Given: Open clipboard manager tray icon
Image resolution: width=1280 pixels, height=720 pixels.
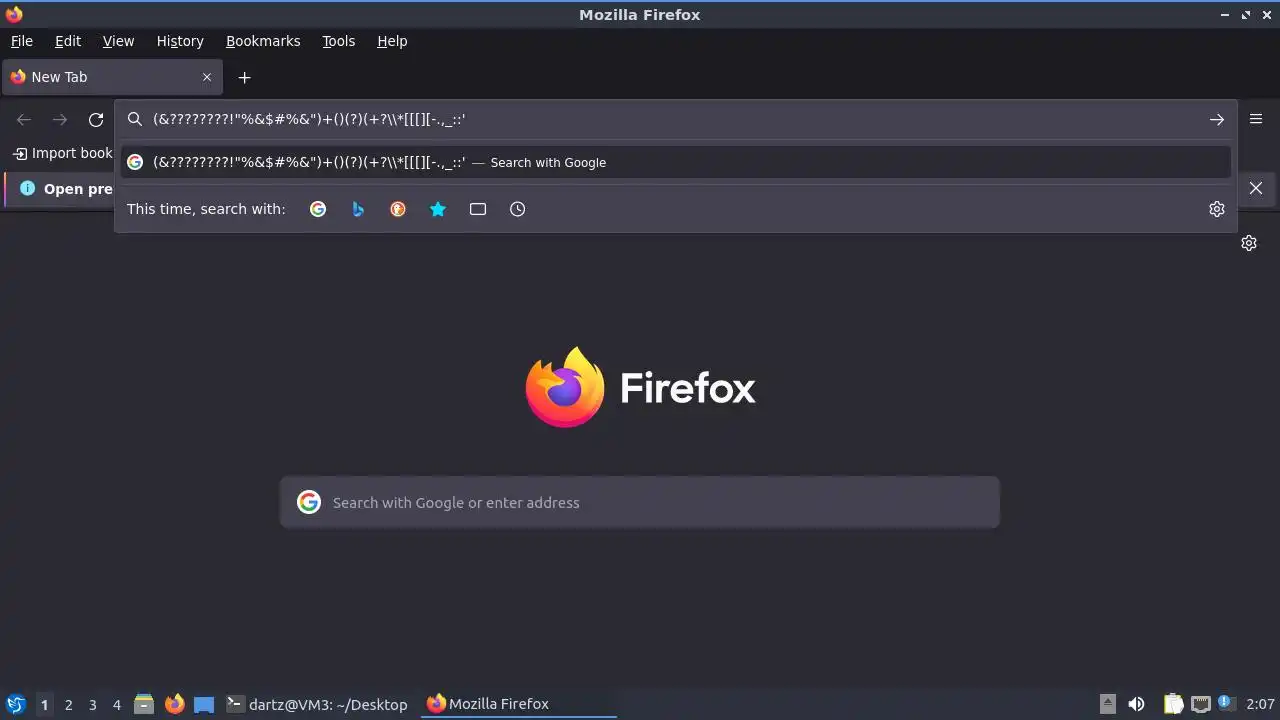Looking at the screenshot, I should coord(1173,704).
